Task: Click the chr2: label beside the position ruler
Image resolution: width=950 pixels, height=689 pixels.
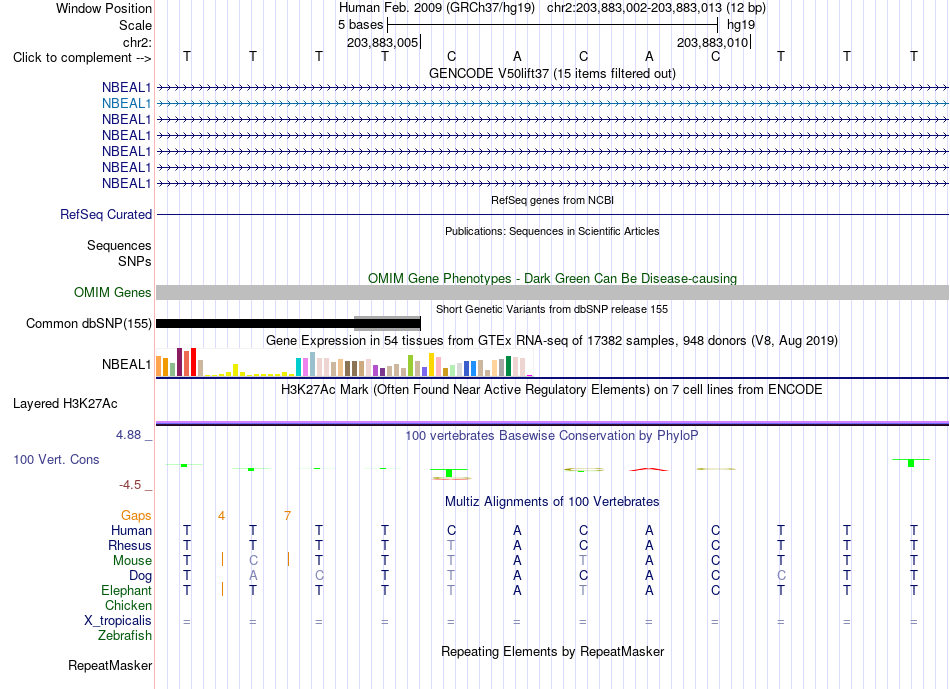Action: [137, 42]
